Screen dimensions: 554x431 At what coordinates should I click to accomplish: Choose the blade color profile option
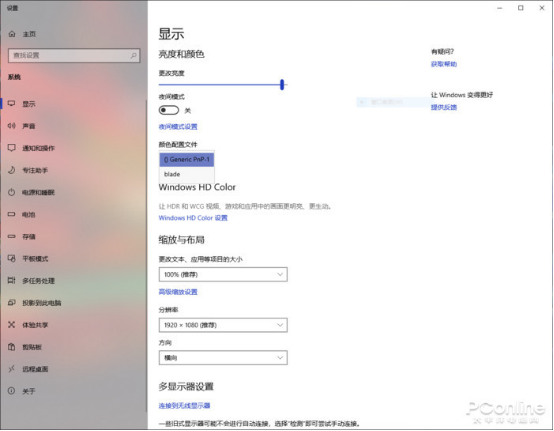pyautogui.click(x=187, y=174)
